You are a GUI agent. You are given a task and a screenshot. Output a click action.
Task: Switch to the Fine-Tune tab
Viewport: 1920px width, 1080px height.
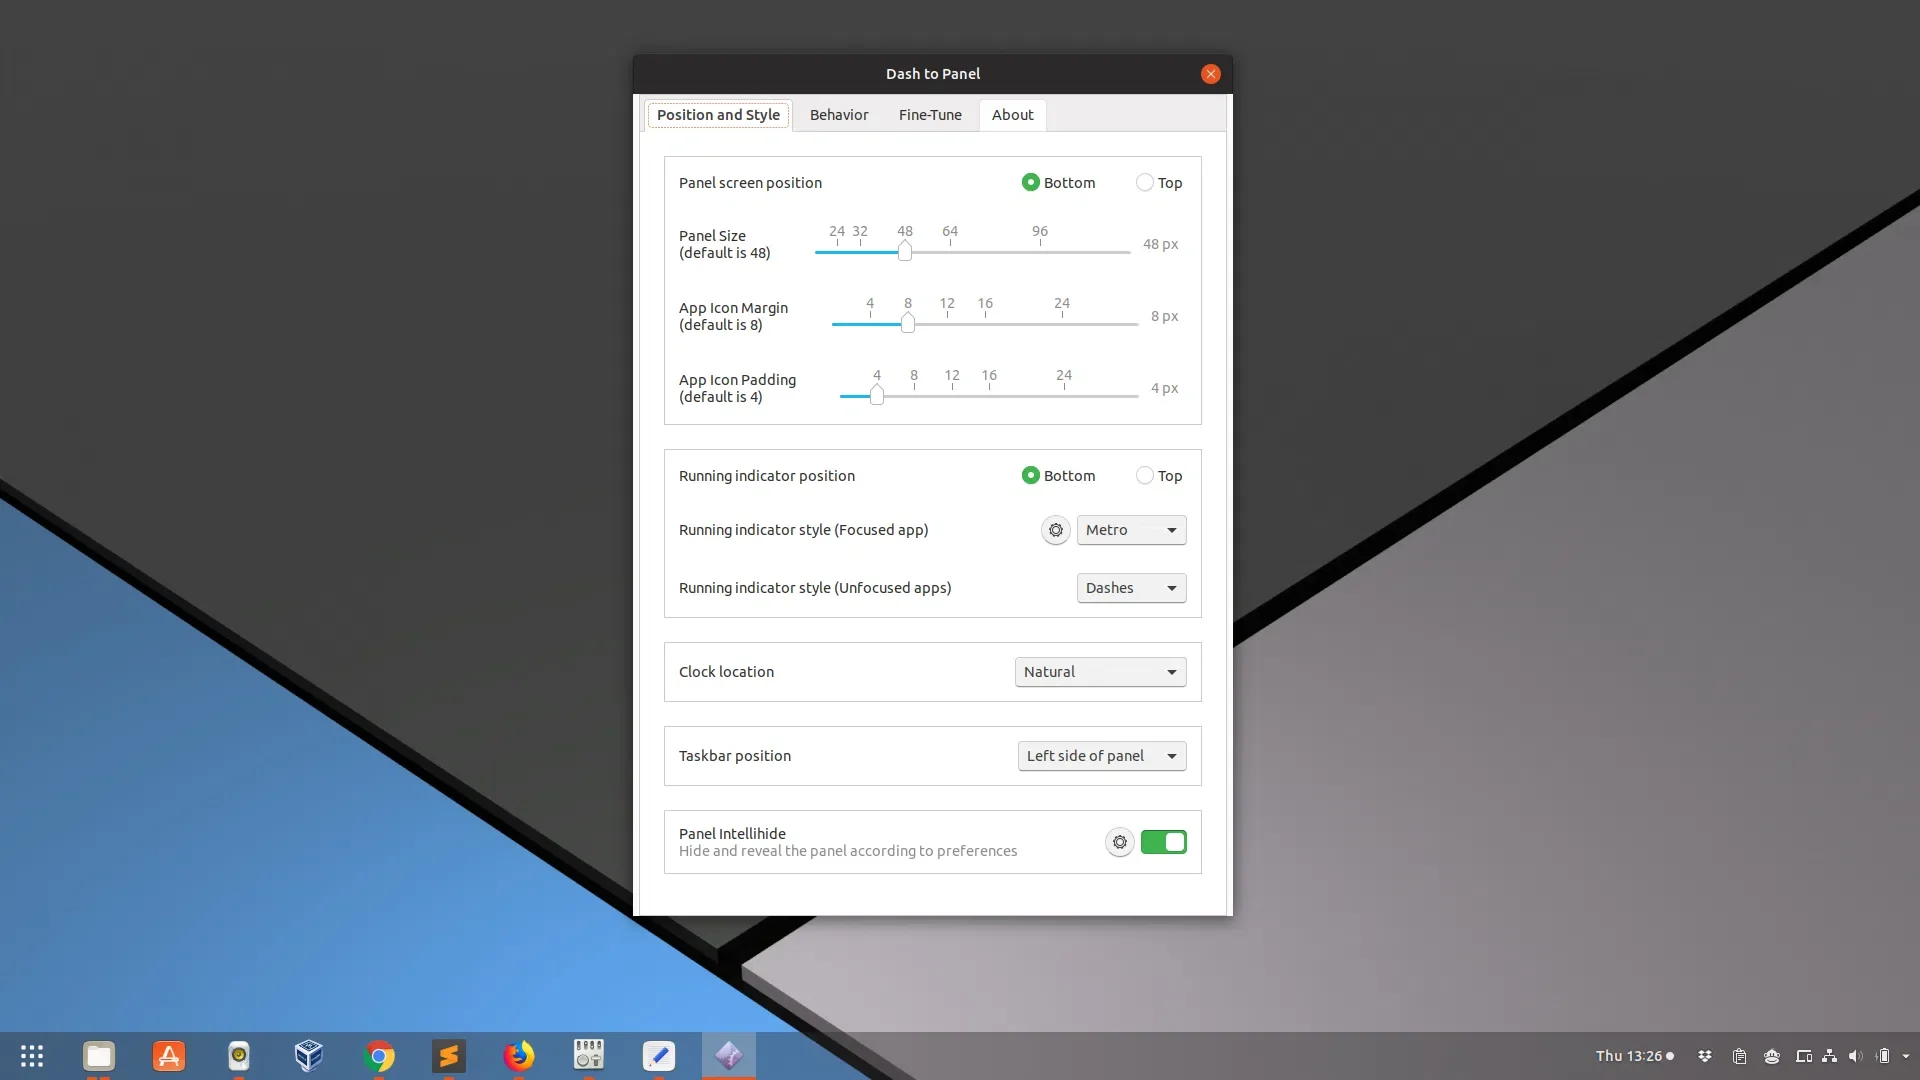[x=930, y=113]
